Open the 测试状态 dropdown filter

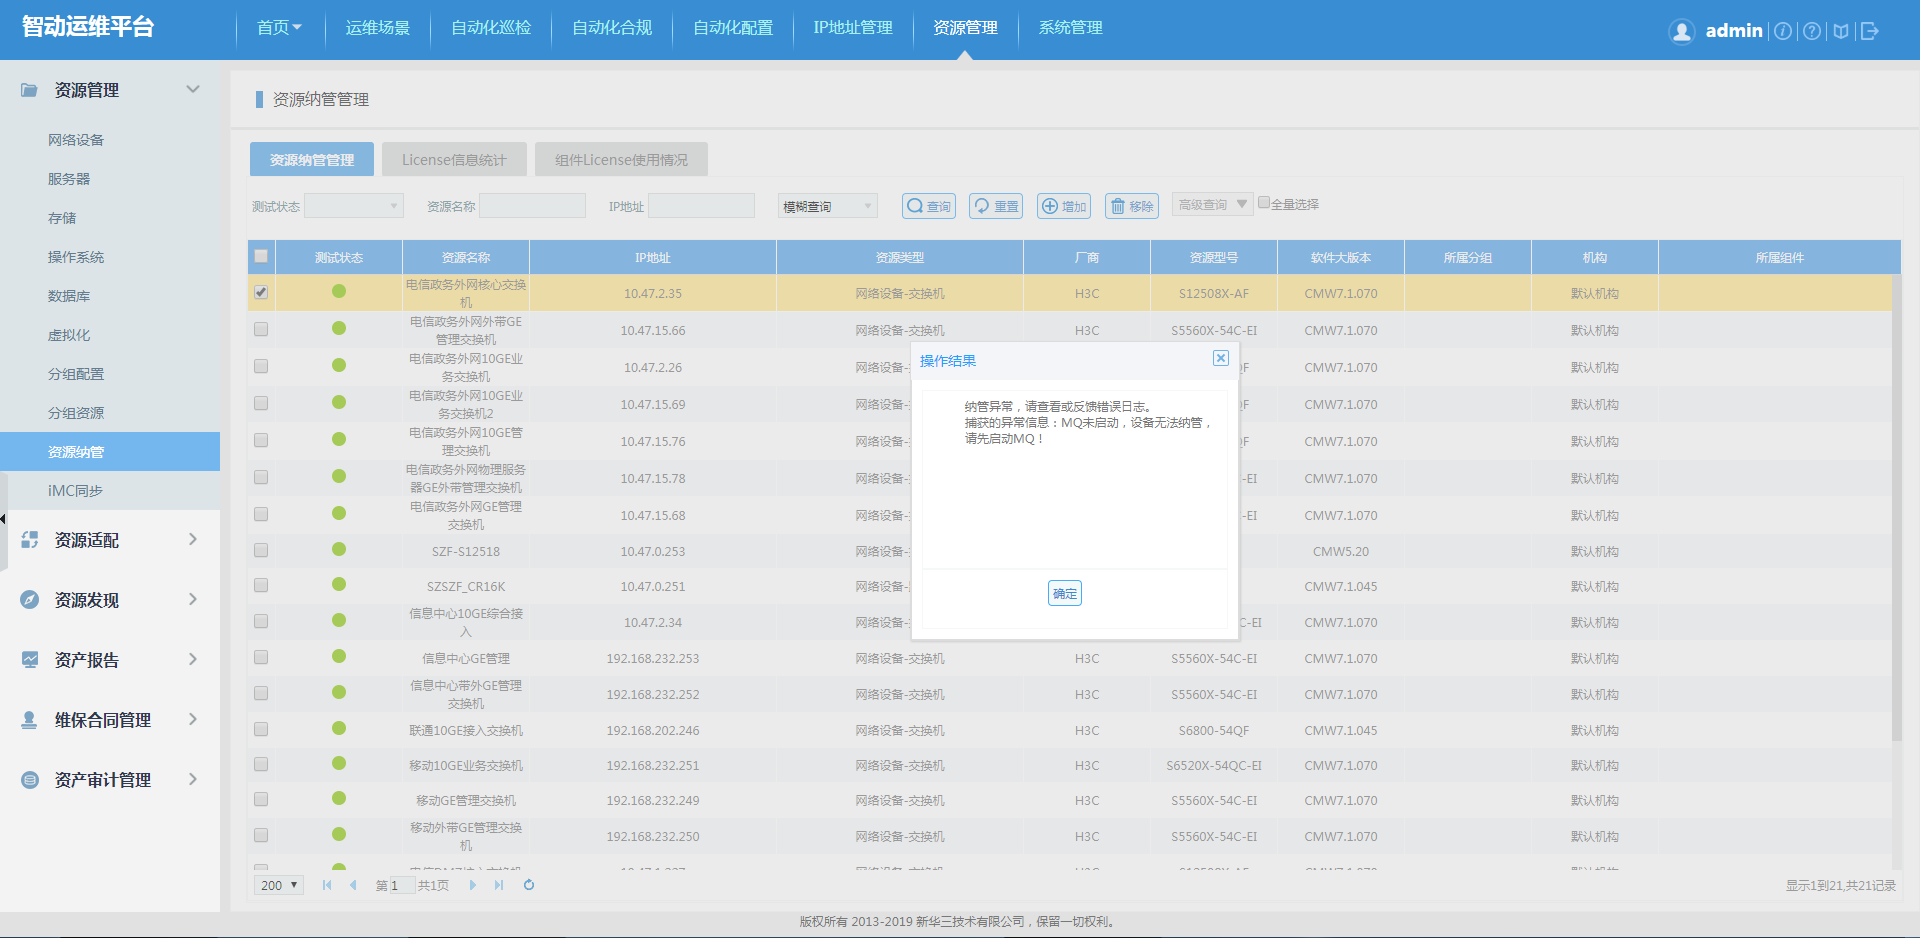(x=353, y=206)
